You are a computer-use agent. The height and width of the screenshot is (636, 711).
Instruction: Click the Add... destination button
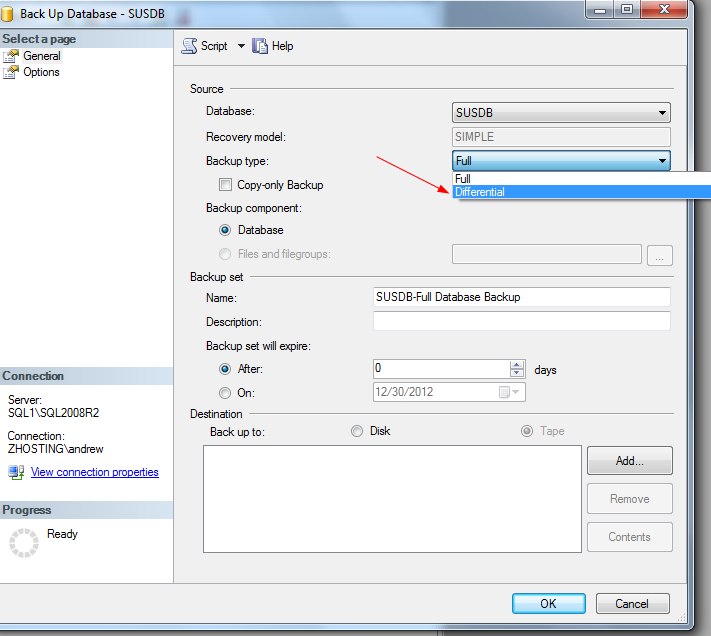click(x=629, y=461)
